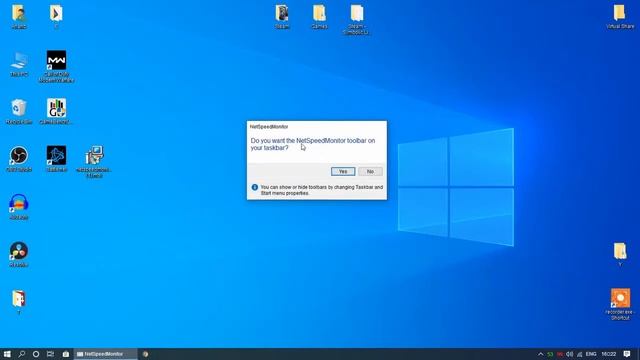This screenshot has height=360, width=640.
Task: Select the netspeedmonitor installer file icon
Action: point(94,156)
